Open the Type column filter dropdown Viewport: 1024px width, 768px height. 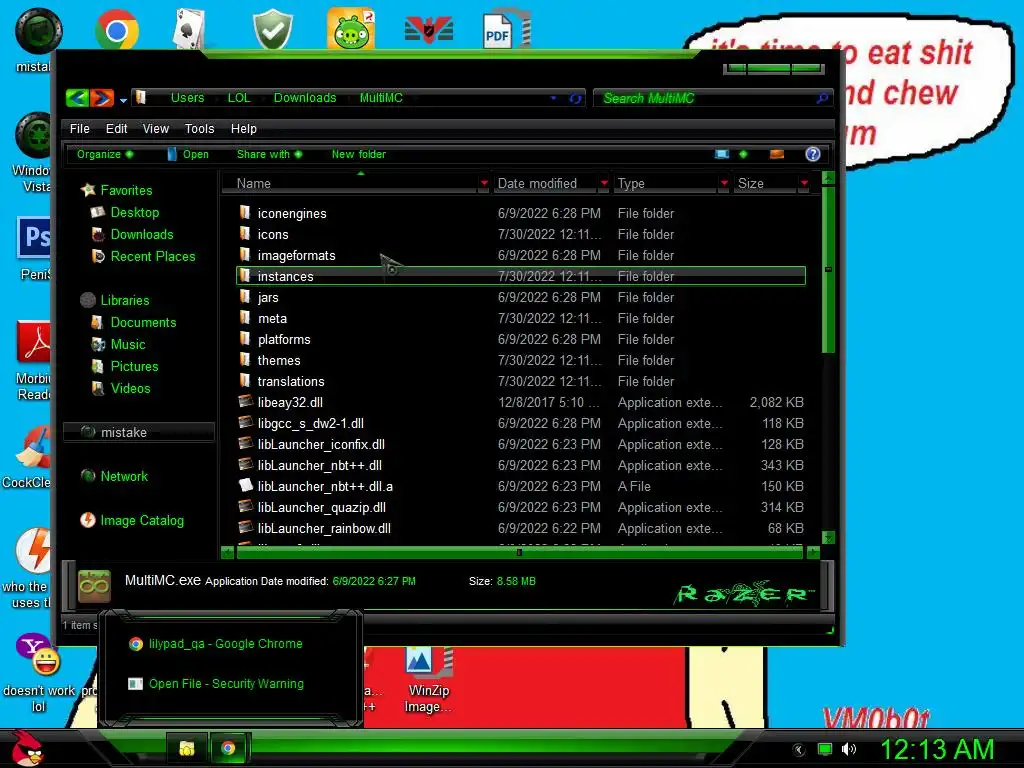[x=724, y=184]
